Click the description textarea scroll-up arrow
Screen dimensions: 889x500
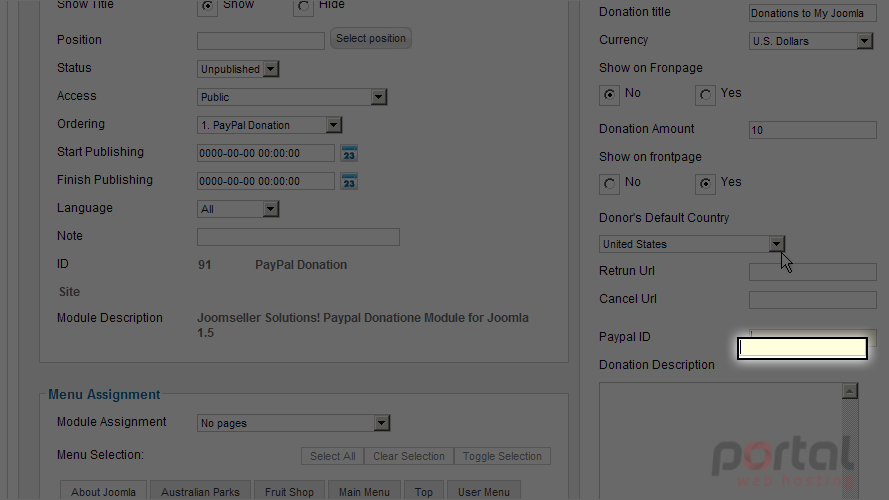click(x=849, y=391)
